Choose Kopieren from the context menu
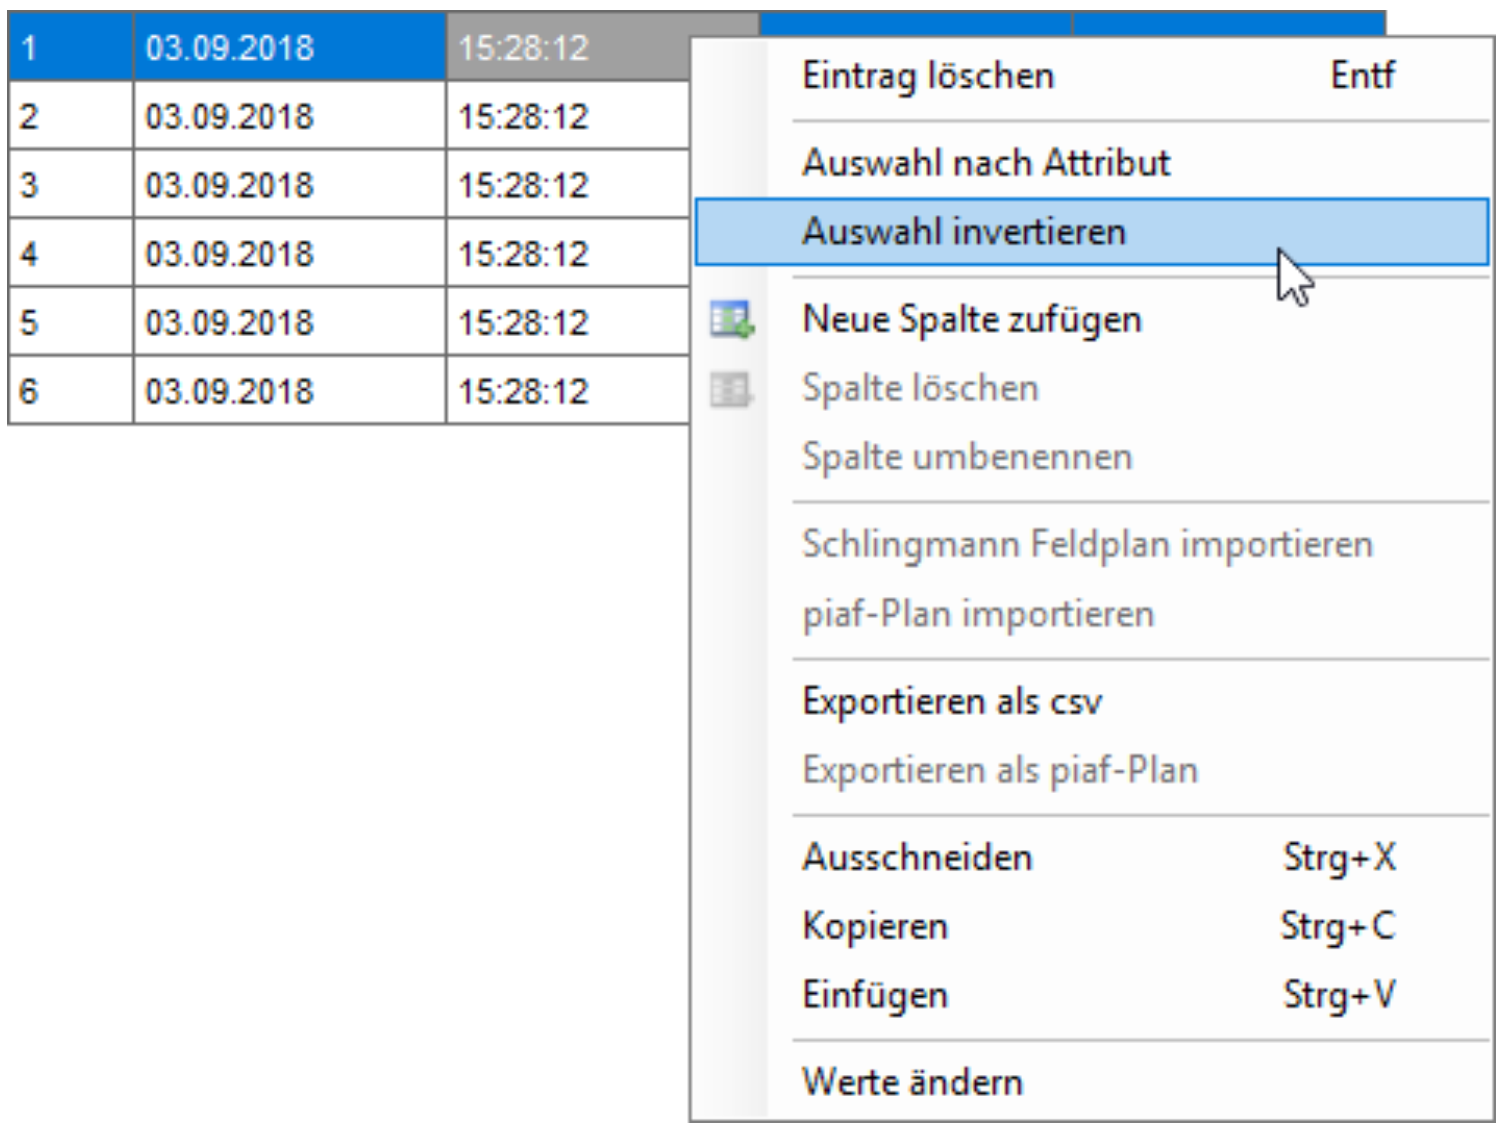 (875, 927)
